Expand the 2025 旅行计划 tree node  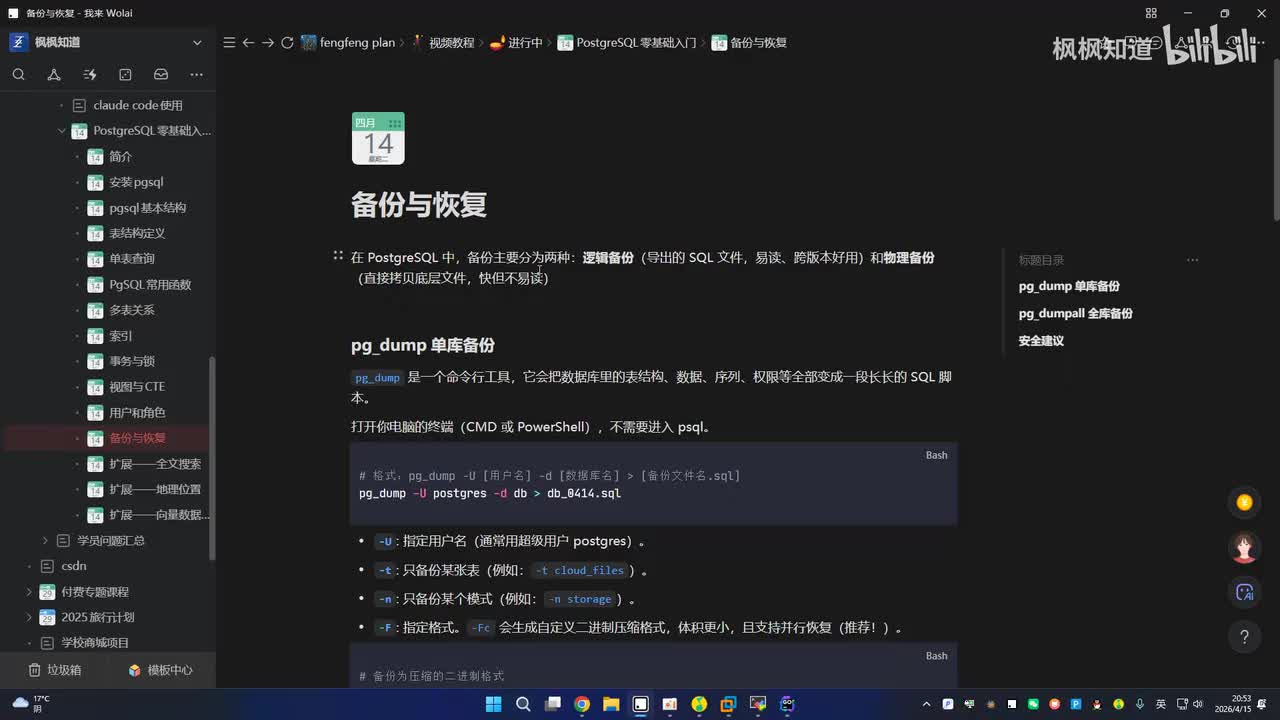pyautogui.click(x=29, y=617)
